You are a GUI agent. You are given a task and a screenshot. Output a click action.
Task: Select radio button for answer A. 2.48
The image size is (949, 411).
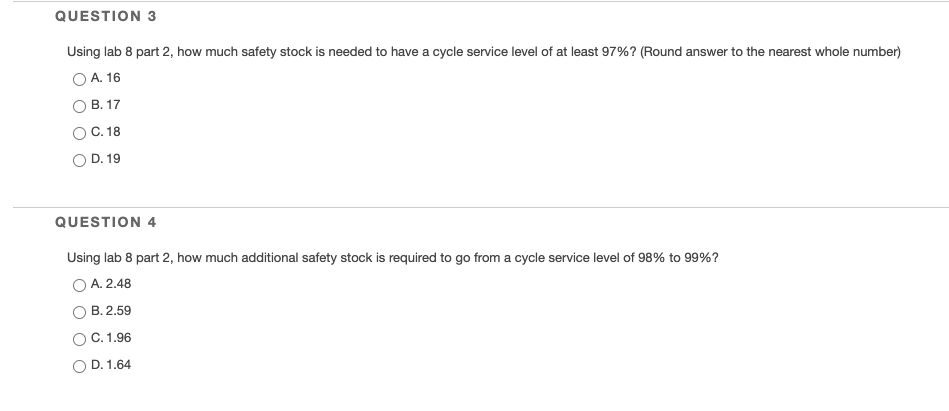pos(79,285)
